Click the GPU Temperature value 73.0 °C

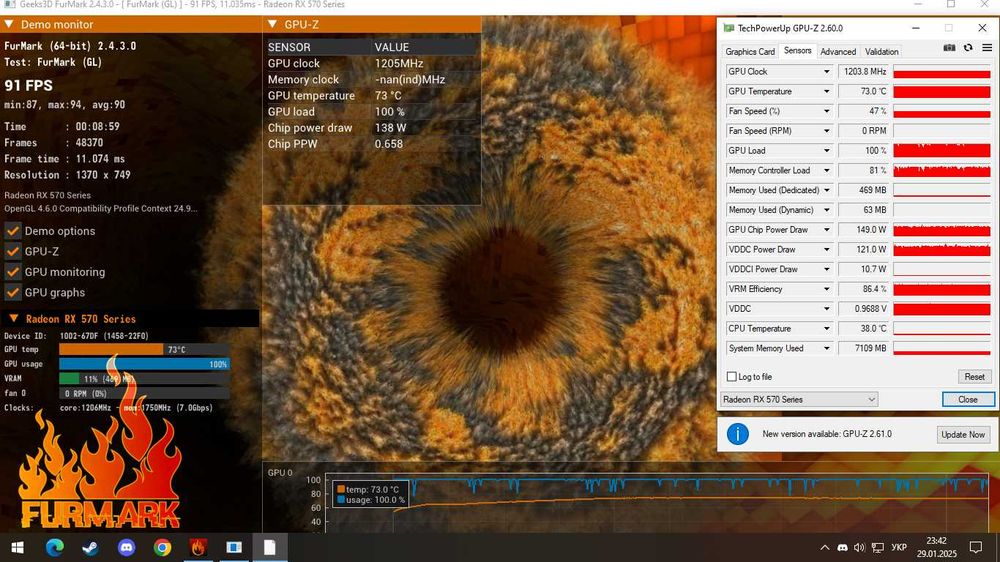pyautogui.click(x=863, y=91)
